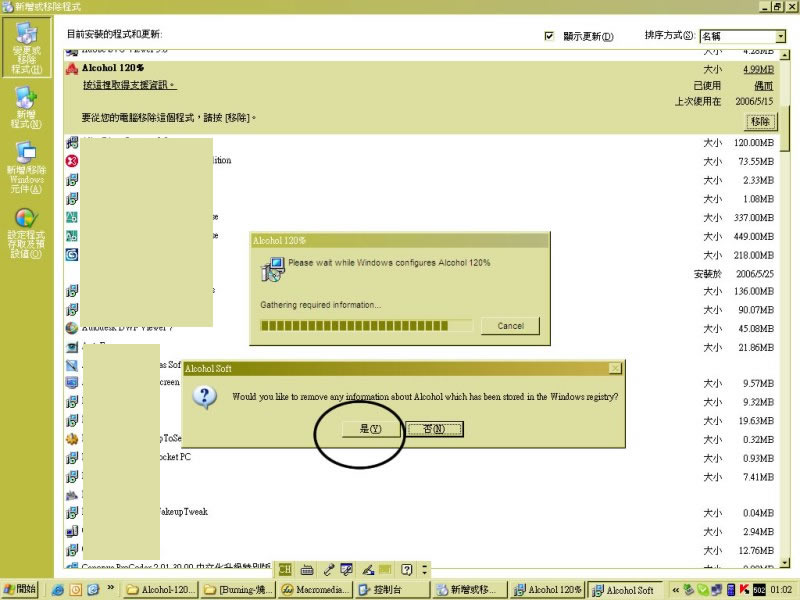Click the help question icon on the language bar

[407, 569]
